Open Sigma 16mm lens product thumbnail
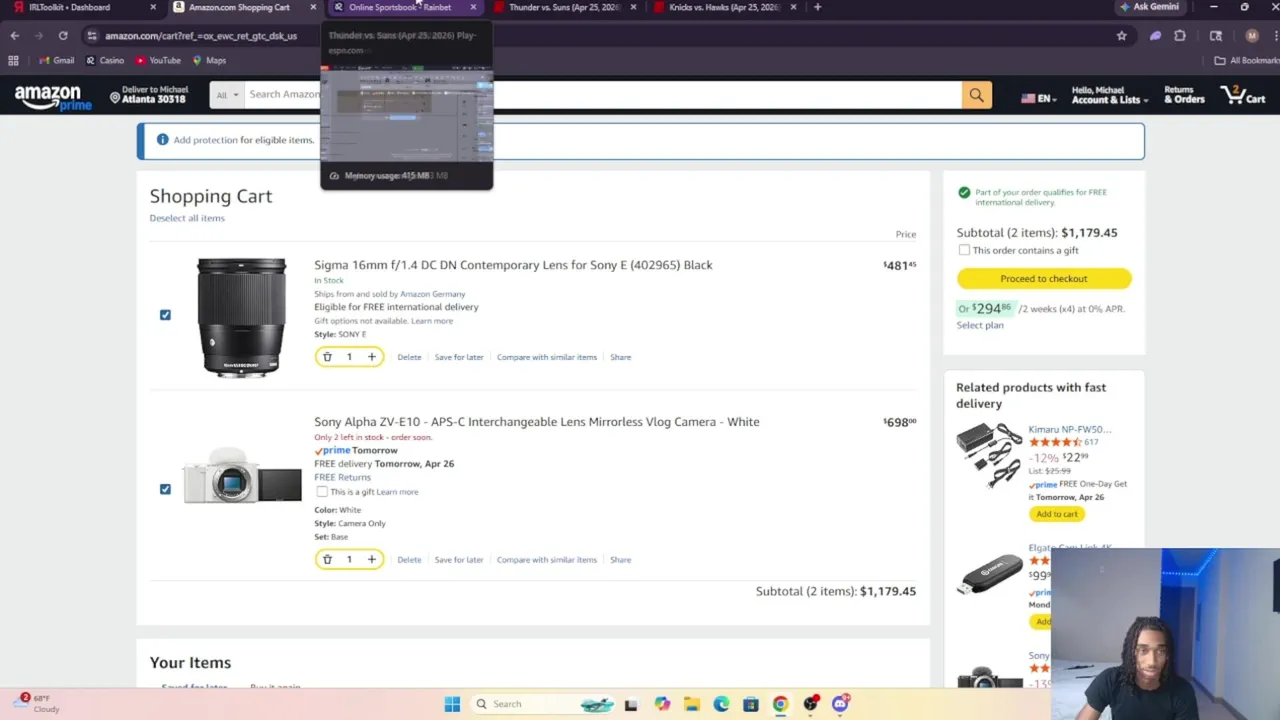This screenshot has height=720, width=1280. click(241, 317)
